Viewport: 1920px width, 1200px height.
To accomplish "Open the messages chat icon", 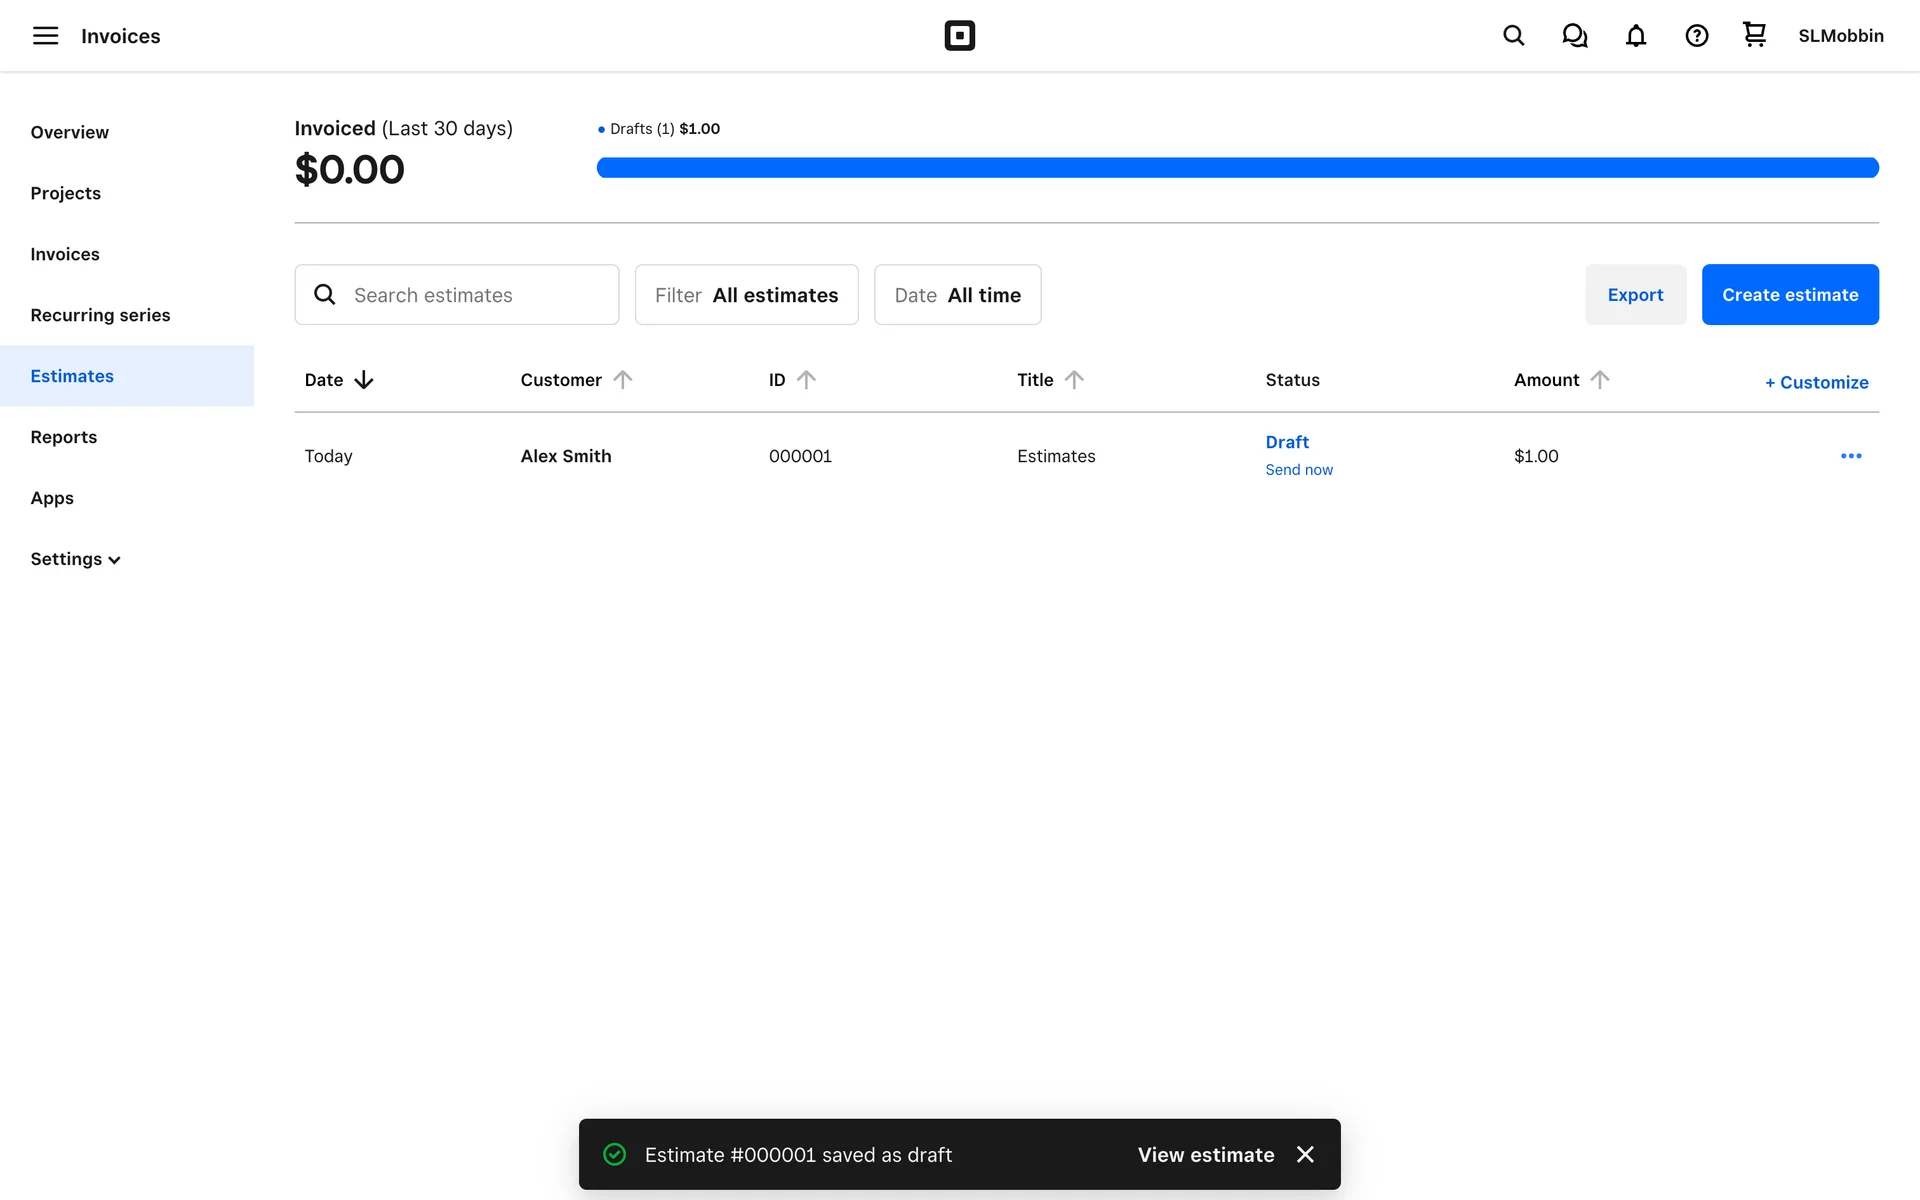I will (x=1574, y=36).
